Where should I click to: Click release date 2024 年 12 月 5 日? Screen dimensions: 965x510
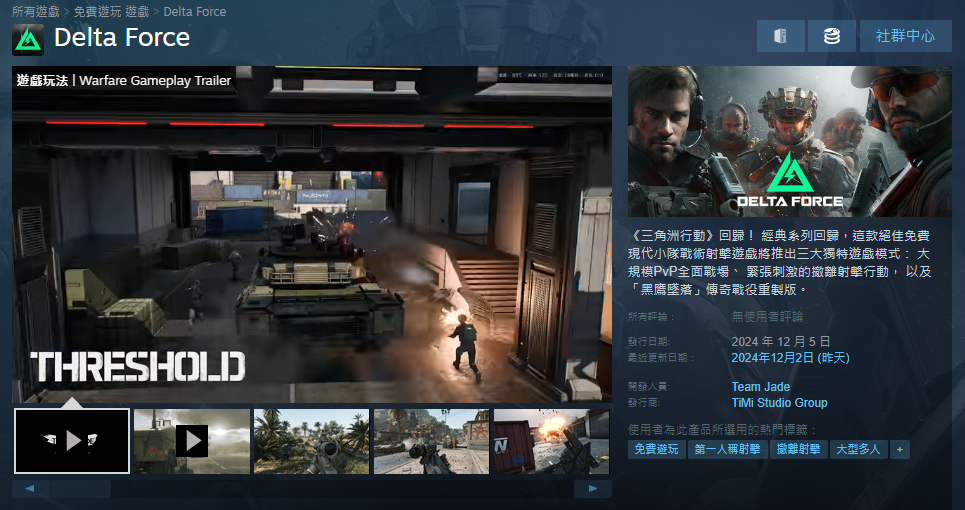(x=781, y=341)
